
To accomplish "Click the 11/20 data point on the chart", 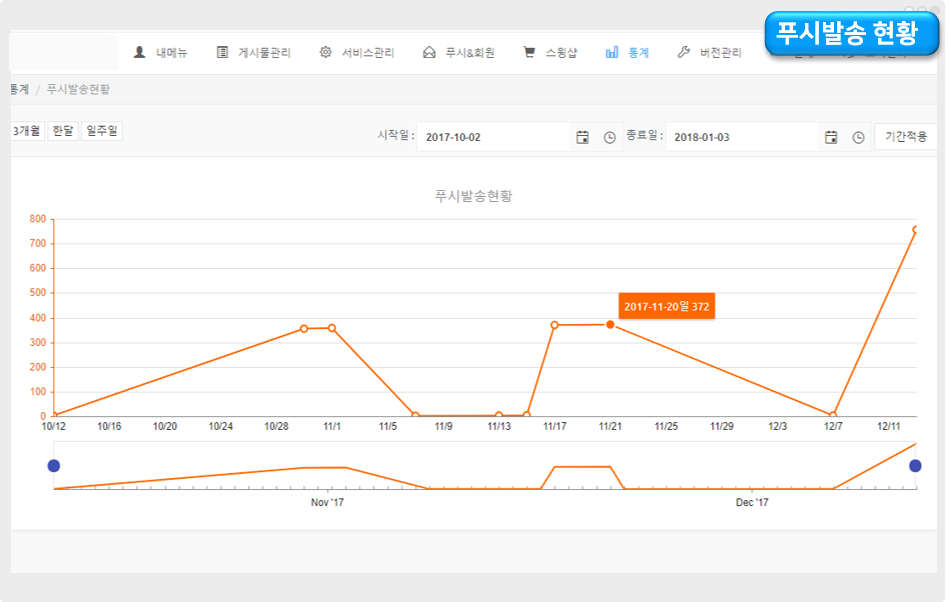I will tap(610, 324).
